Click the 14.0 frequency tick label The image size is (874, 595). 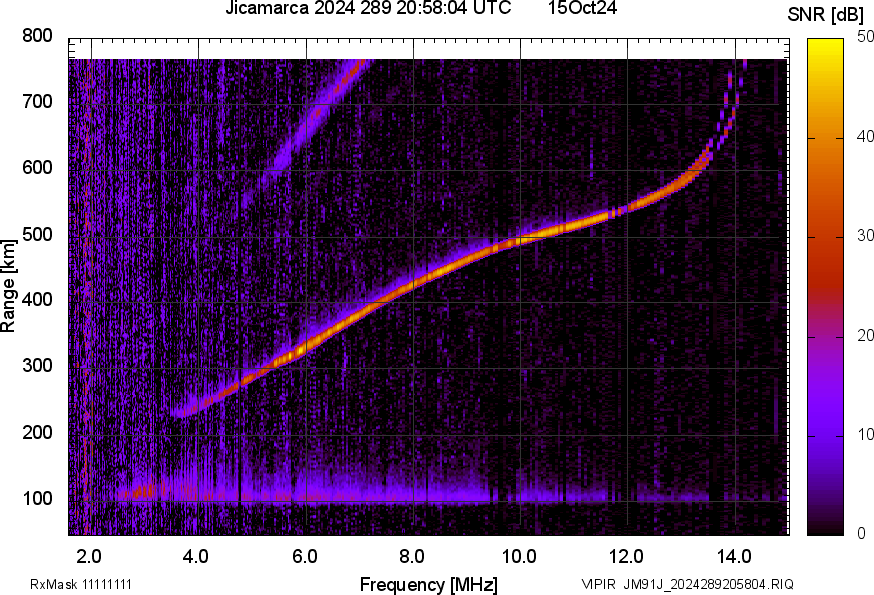tap(734, 555)
